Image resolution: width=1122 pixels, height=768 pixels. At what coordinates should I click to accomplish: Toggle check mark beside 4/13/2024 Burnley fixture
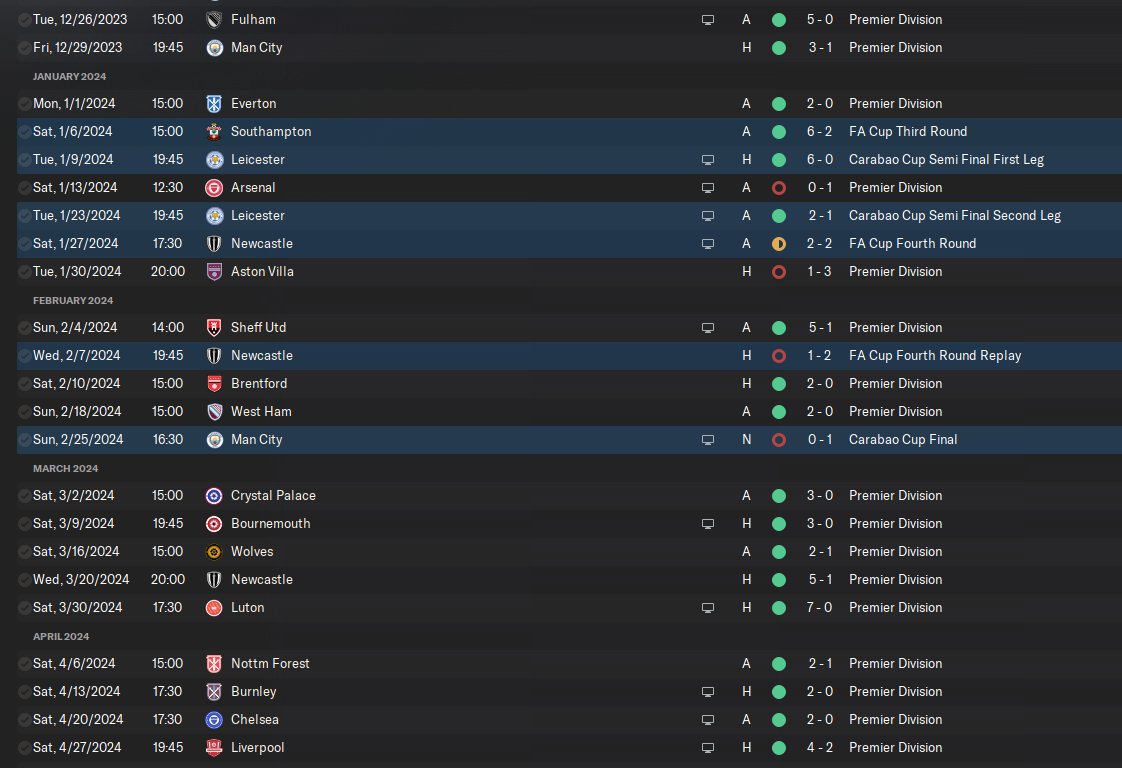point(24,691)
